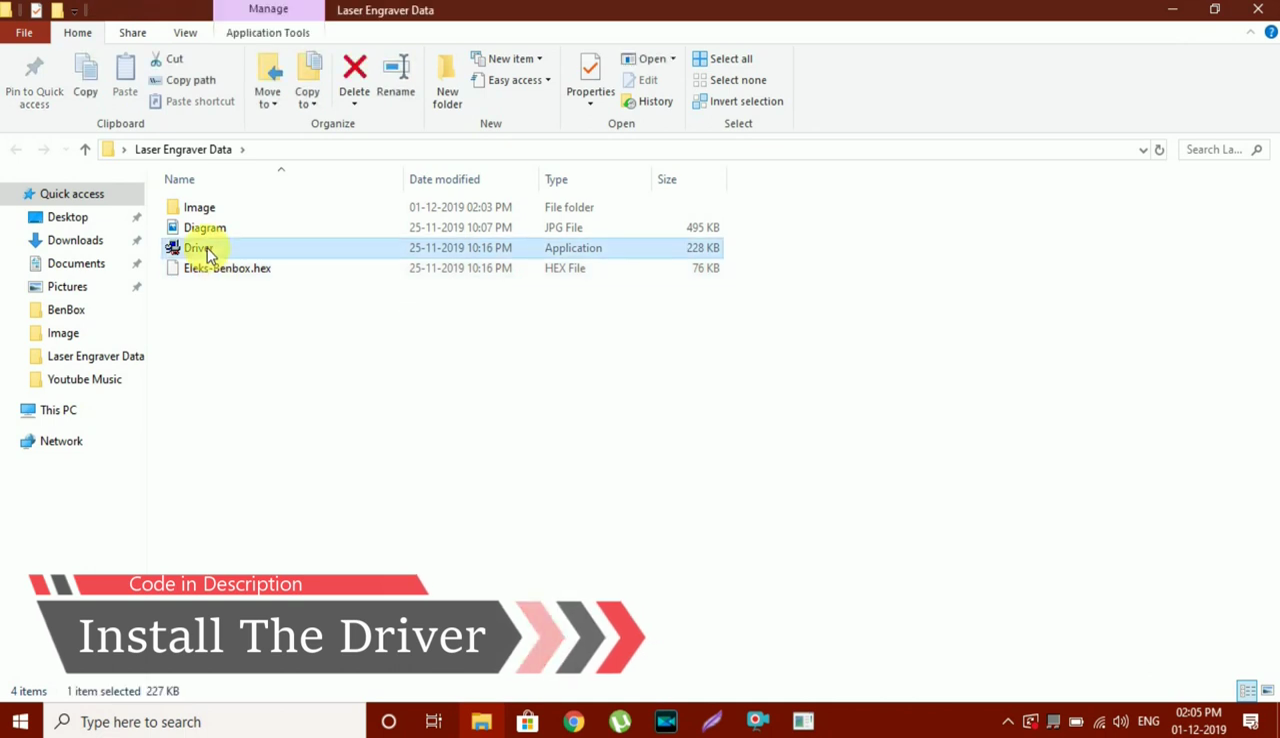This screenshot has width=1280, height=738.
Task: Open the volume control in system tray
Action: pyautogui.click(x=1121, y=722)
